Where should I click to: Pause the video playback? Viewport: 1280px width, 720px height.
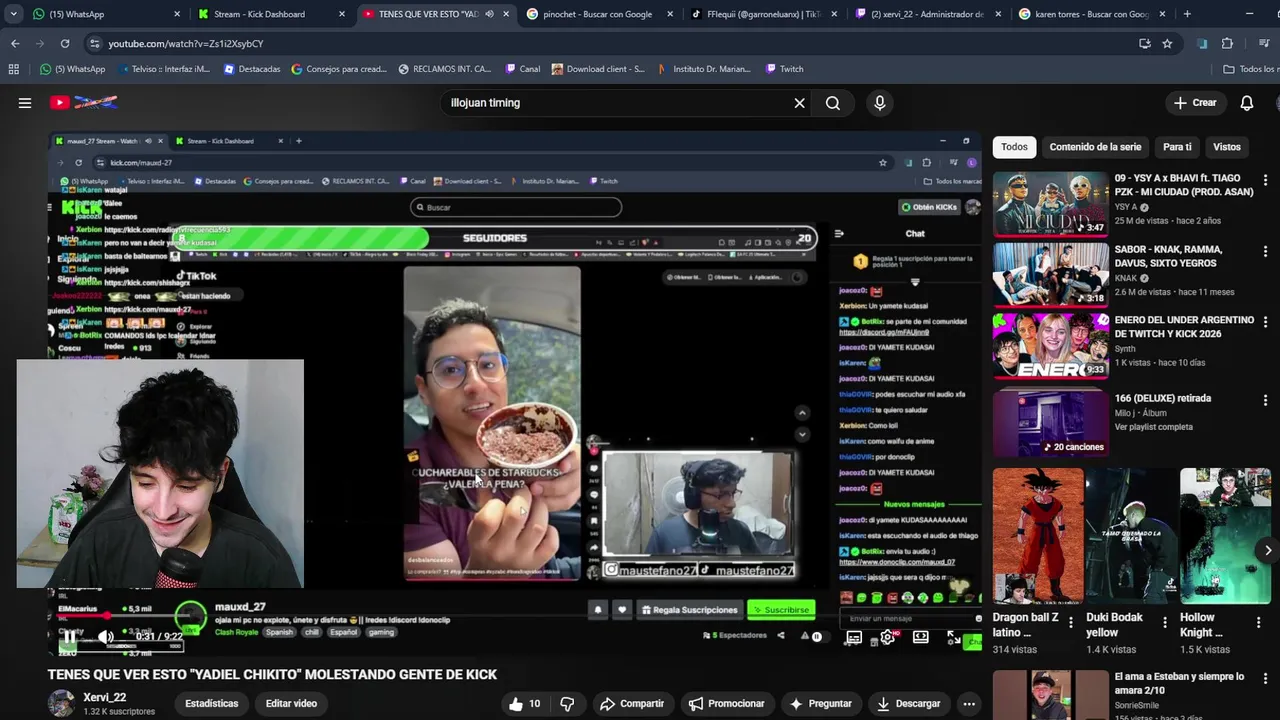[69, 636]
